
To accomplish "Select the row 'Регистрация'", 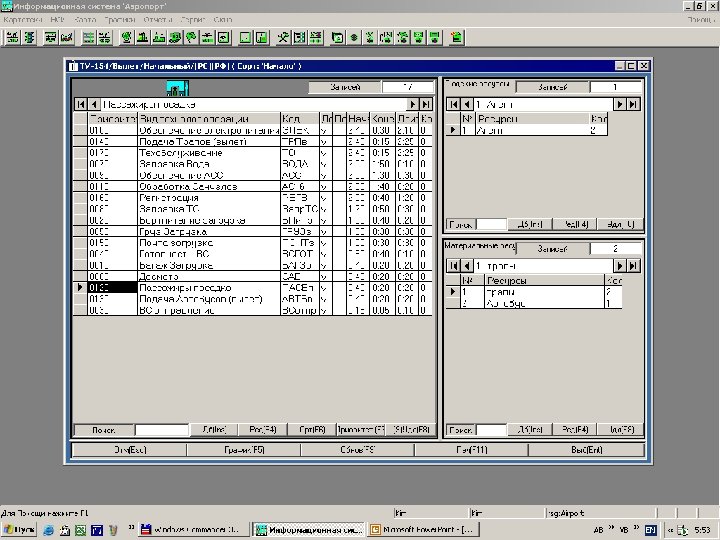I will click(x=253, y=198).
